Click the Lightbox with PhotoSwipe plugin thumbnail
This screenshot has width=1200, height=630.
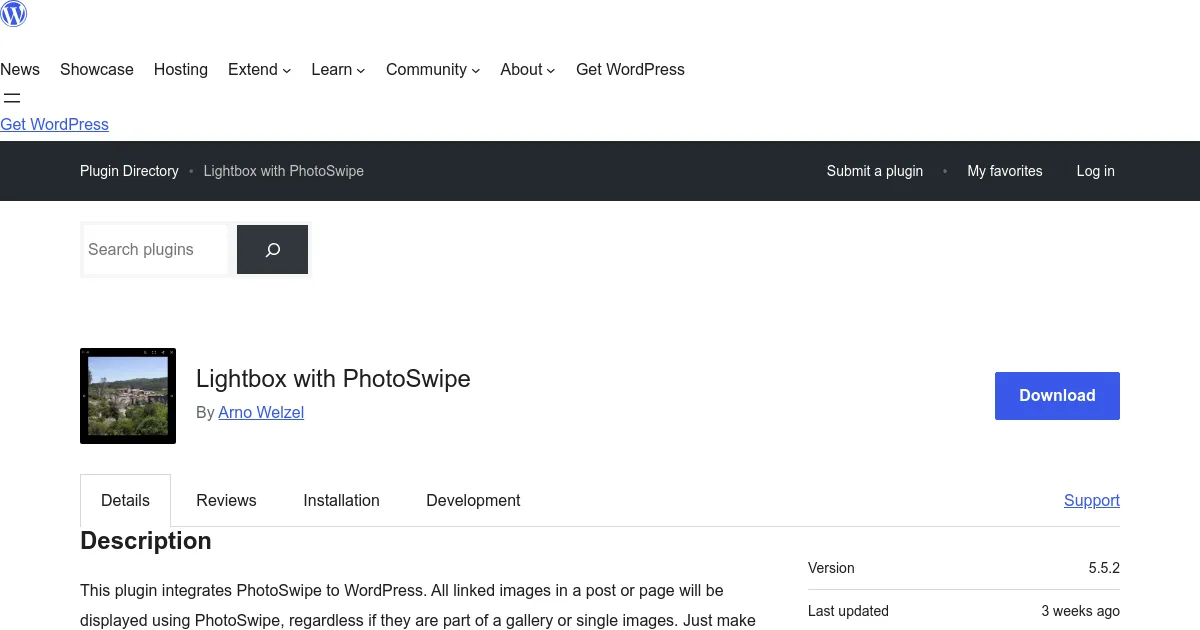click(128, 396)
